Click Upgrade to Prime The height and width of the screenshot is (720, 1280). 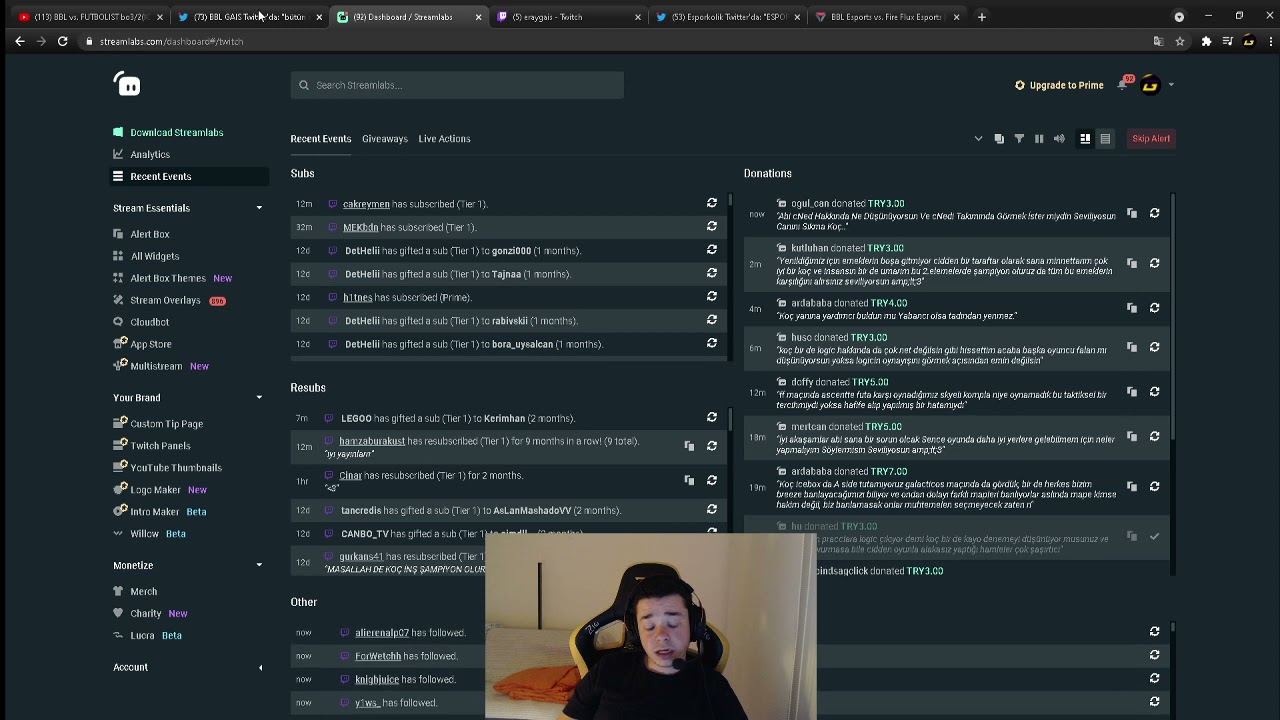[x=1059, y=85]
